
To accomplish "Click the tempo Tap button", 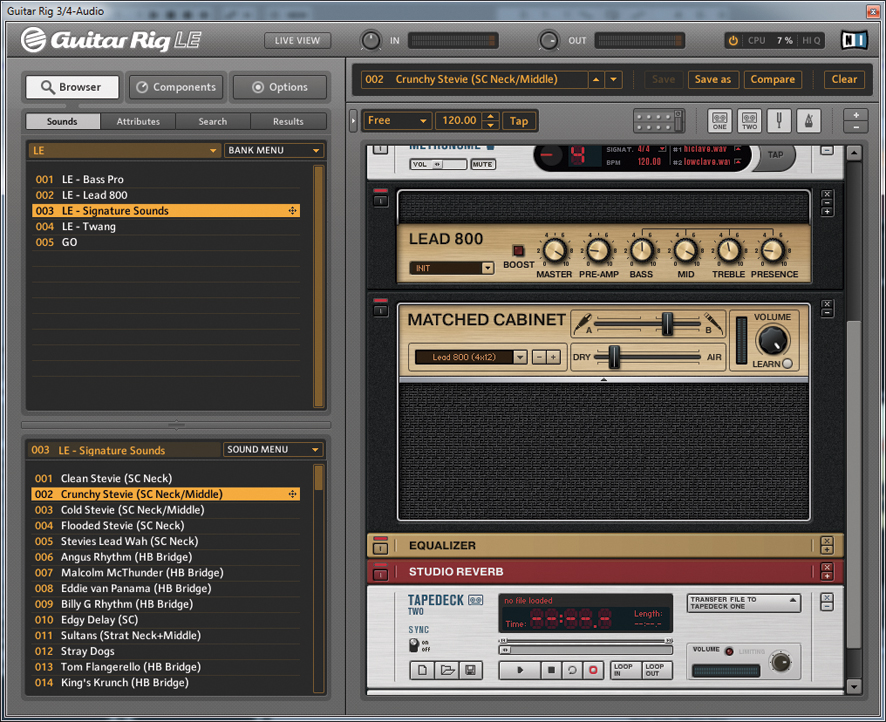I will [519, 121].
